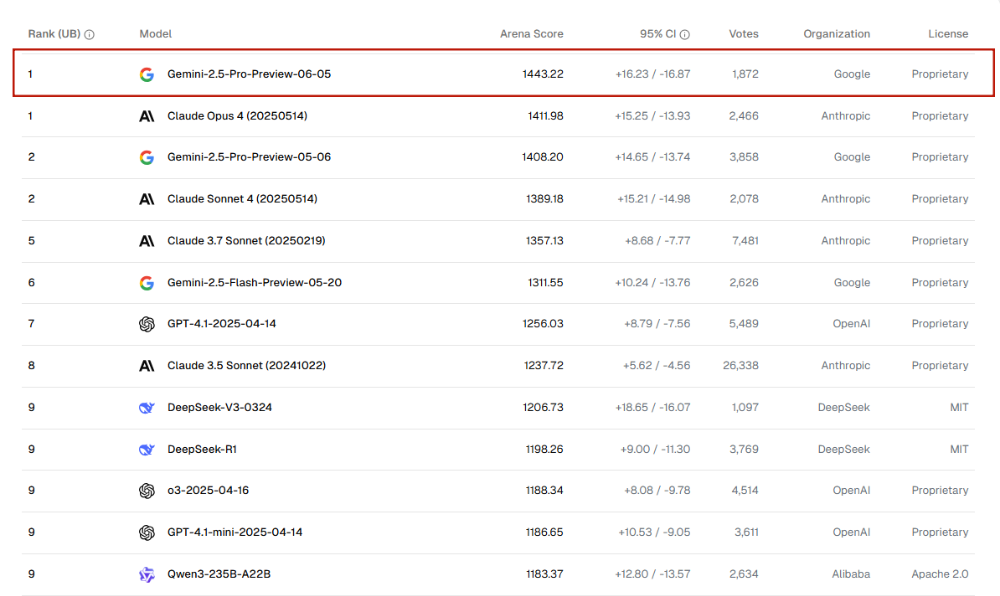1000x596 pixels.
Task: Open the Gemini-2.5-Pro-Preview-05-06 model link
Action: tap(249, 157)
